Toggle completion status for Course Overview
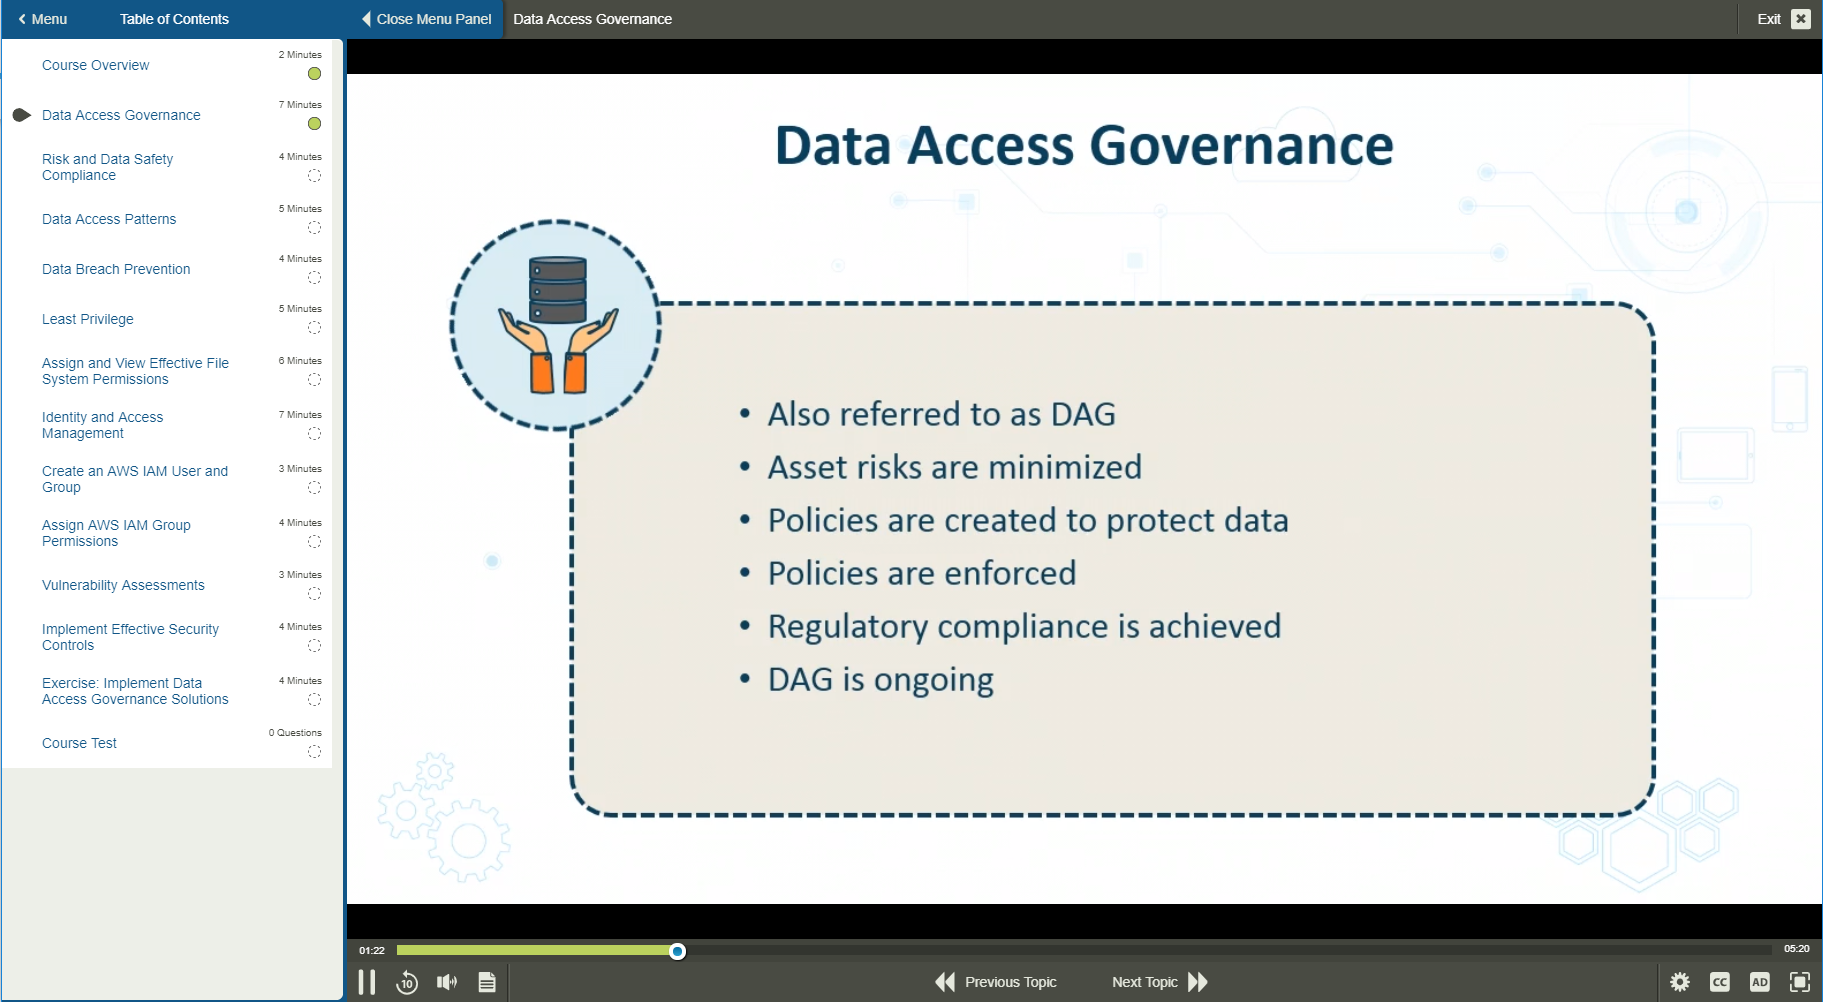The height and width of the screenshot is (1002, 1823). (314, 73)
